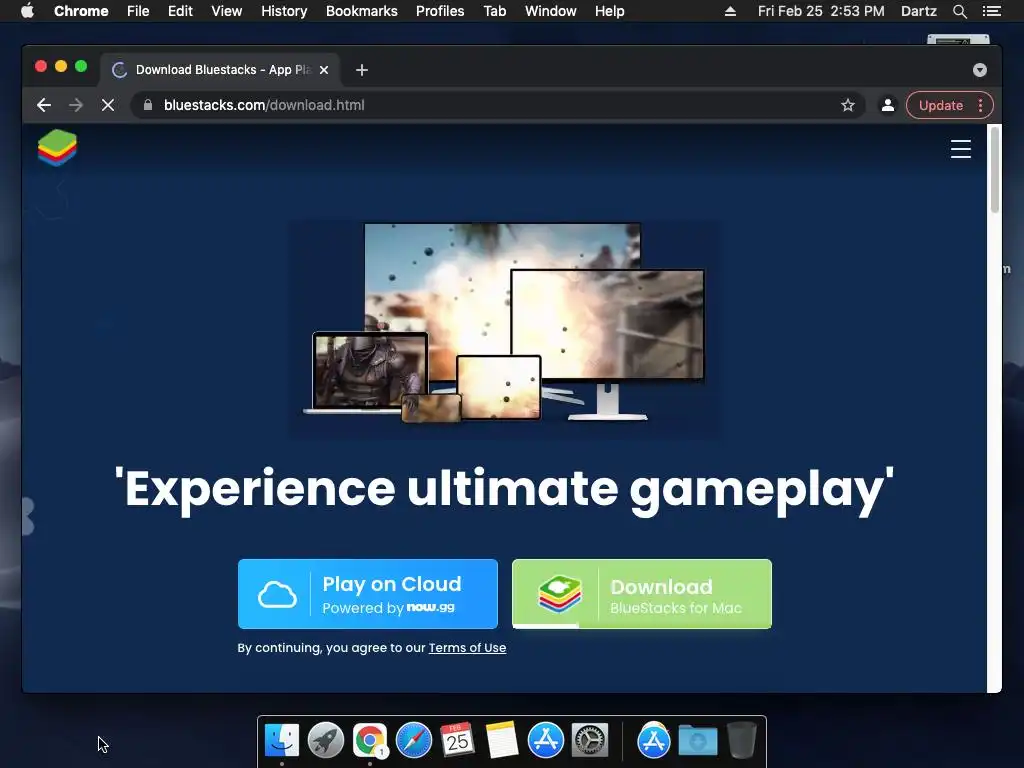Image resolution: width=1024 pixels, height=768 pixels.
Task: Click the Update button in Chrome toolbar
Action: tap(940, 105)
